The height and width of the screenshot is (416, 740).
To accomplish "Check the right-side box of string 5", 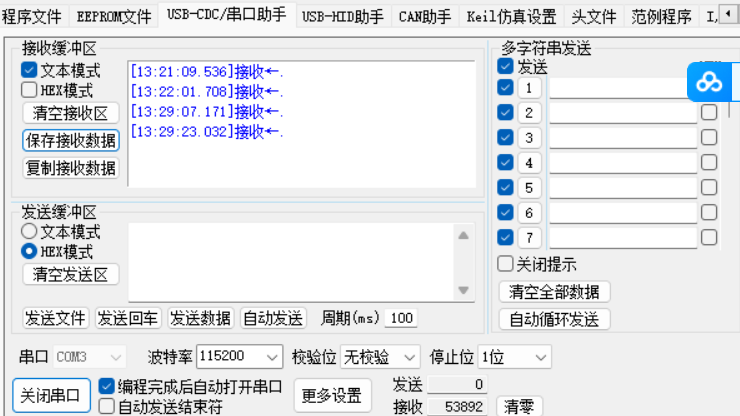I will tap(709, 187).
